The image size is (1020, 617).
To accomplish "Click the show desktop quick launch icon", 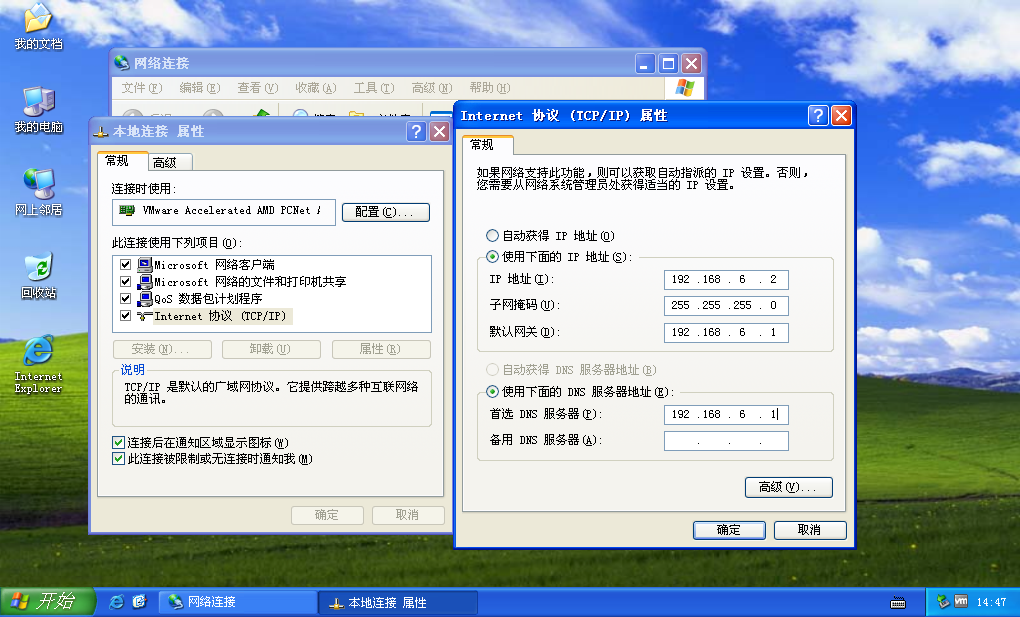I will coord(139,602).
